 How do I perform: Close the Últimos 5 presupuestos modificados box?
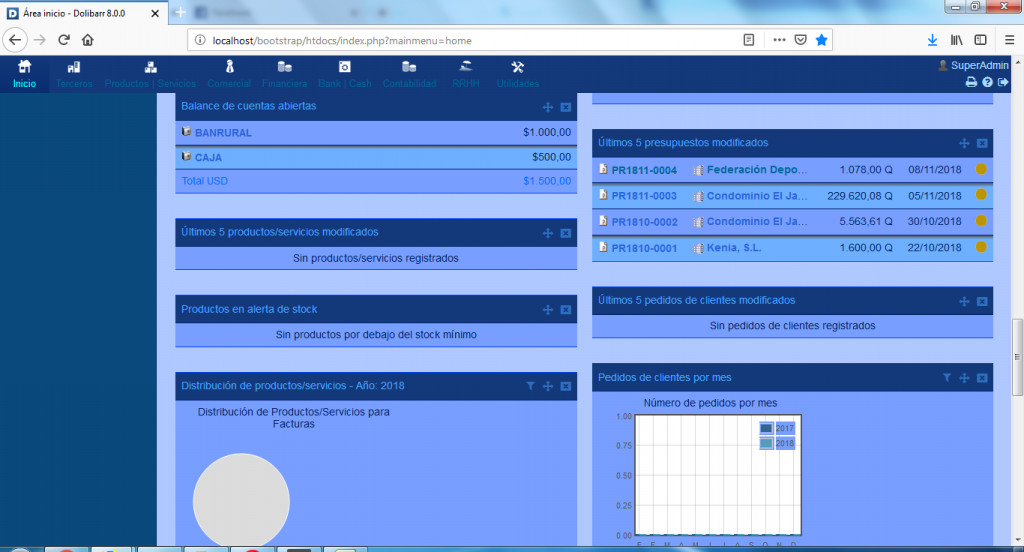[x=982, y=143]
